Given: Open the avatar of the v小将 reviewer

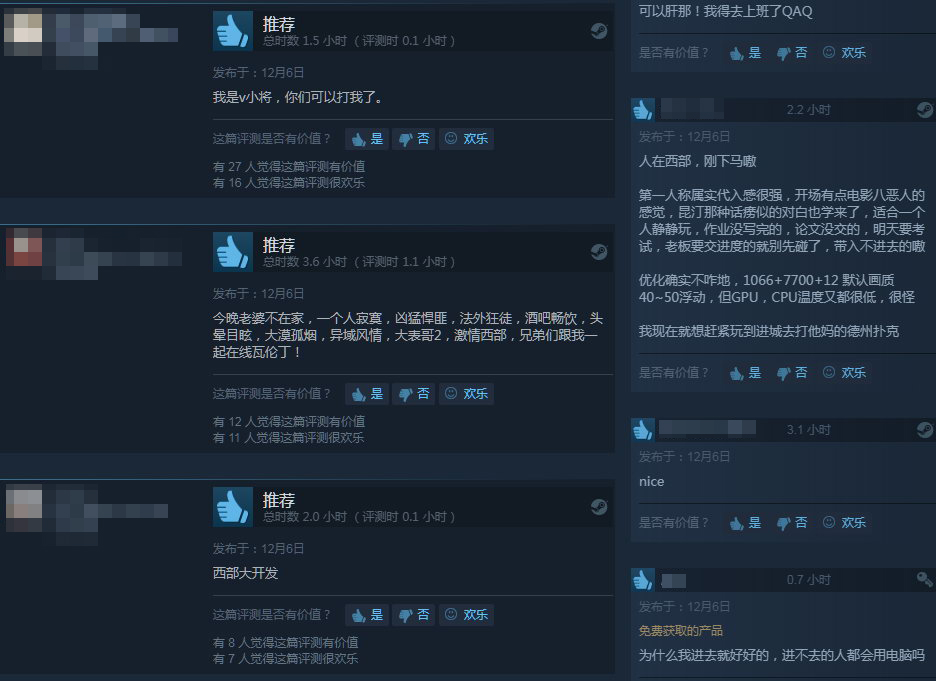Looking at the screenshot, I should click(24, 32).
